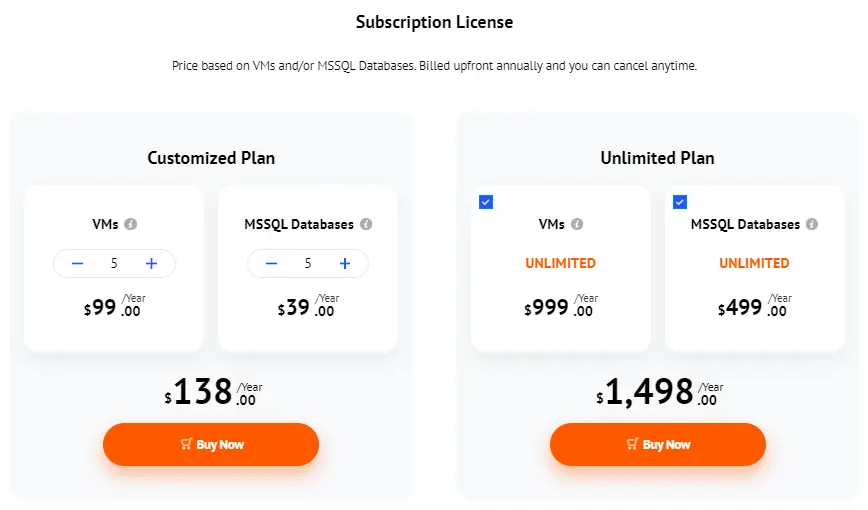This screenshot has width=868, height=510.
Task: Click info icon beside Unlimited MSSQL Databases
Action: 812,224
